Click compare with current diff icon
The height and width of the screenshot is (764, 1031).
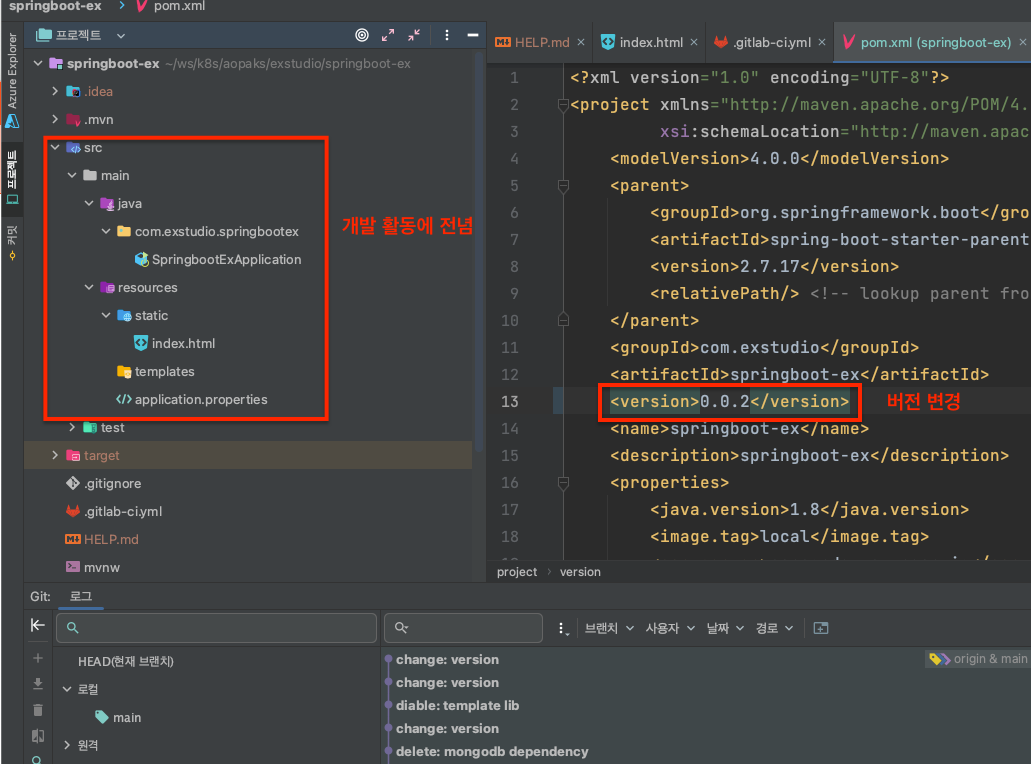37,736
